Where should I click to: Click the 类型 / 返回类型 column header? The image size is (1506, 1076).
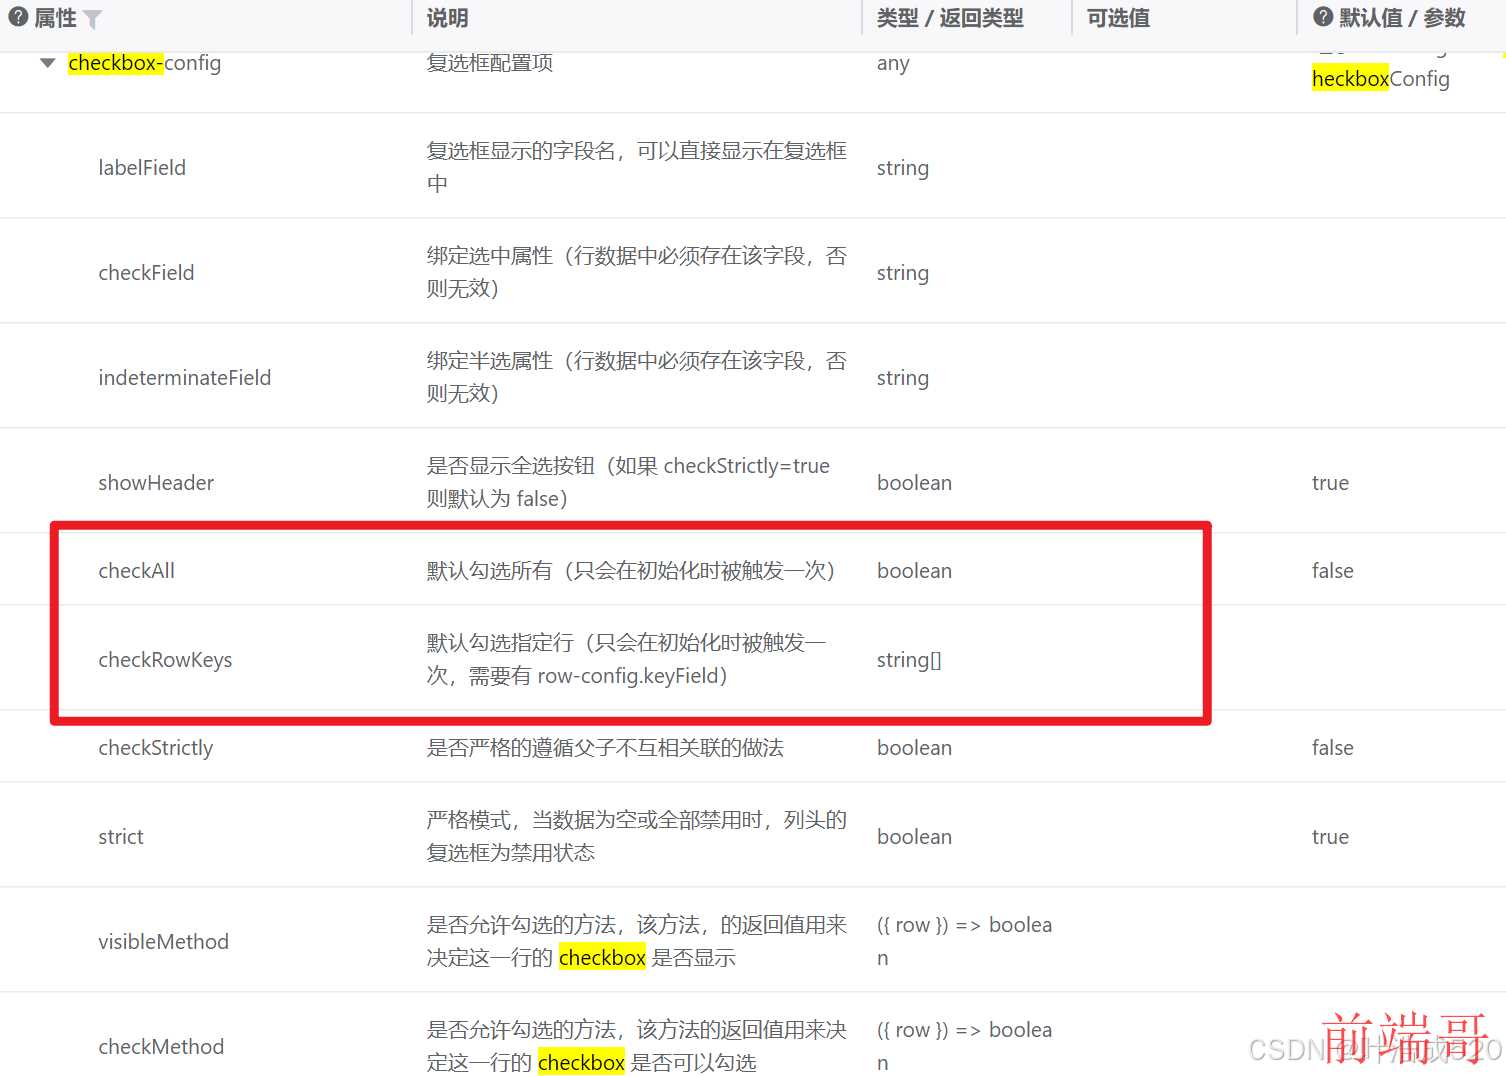tap(950, 18)
